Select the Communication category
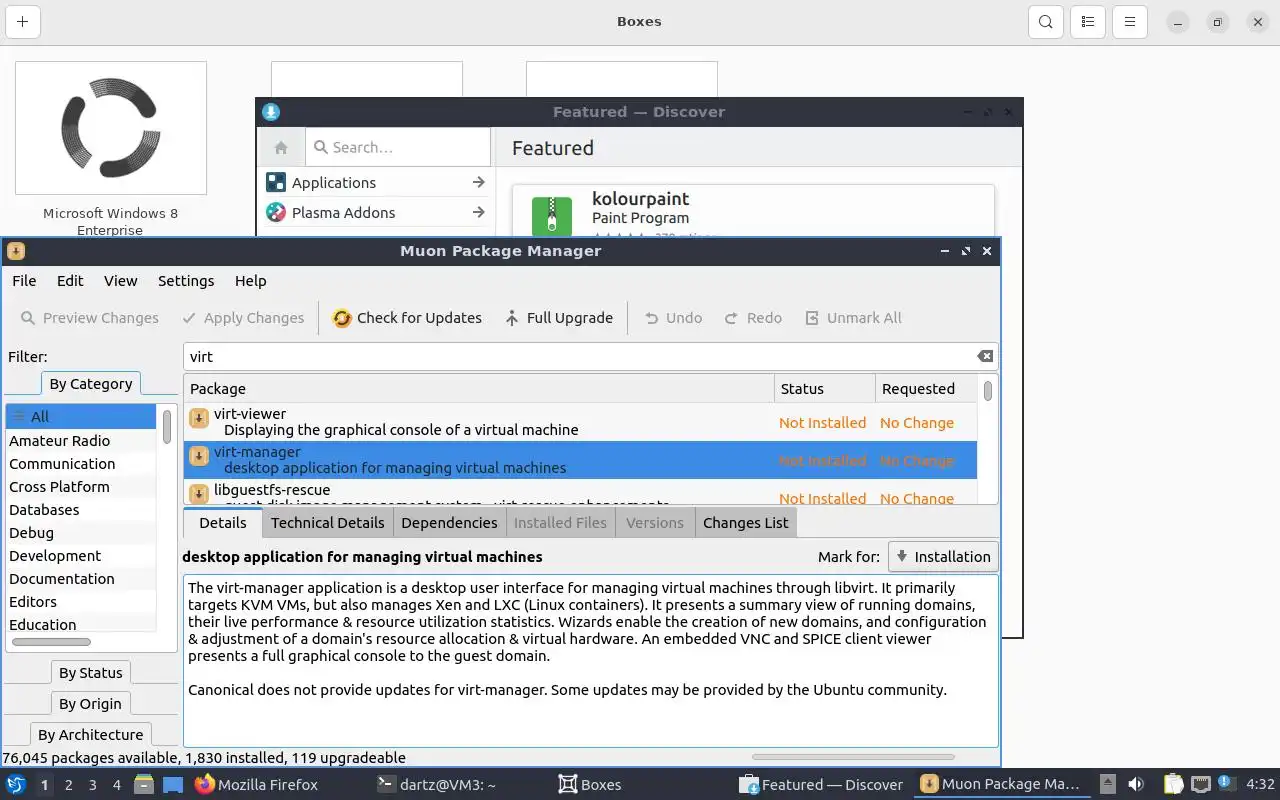 [x=81, y=464]
